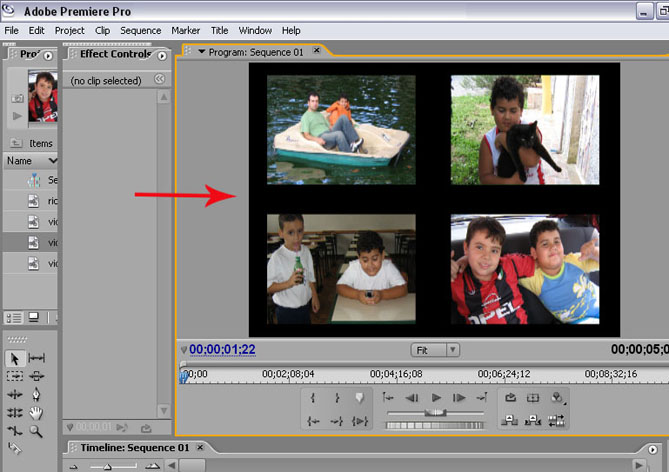The image size is (669, 472).
Task: Select the Selection arrow tool
Action: pos(15,358)
